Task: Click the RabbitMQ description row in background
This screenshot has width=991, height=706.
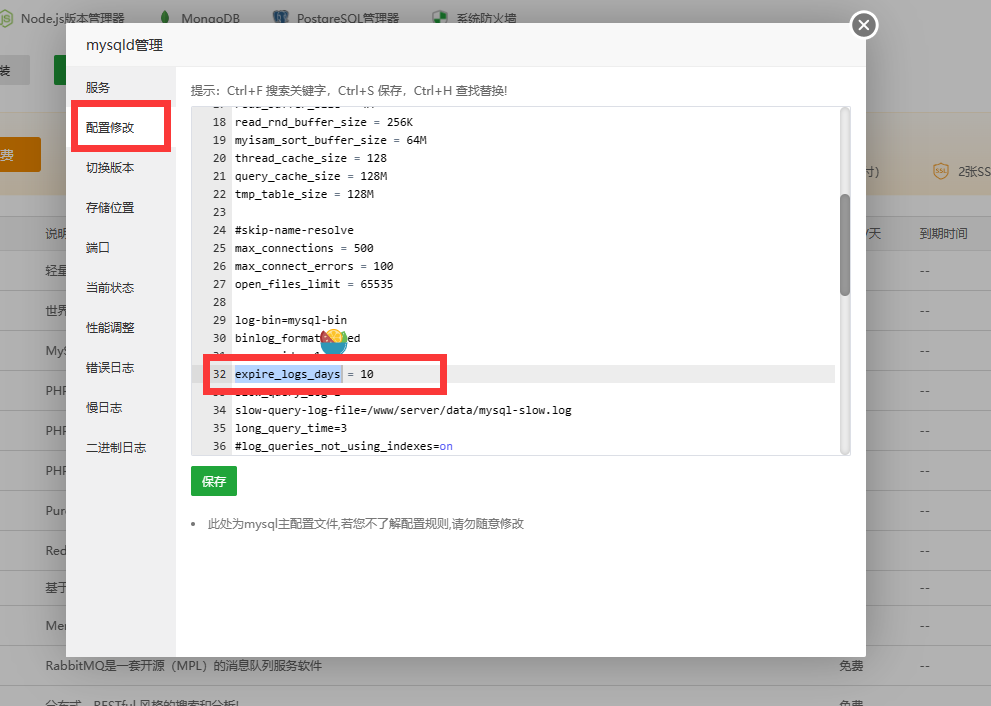Action: point(183,666)
